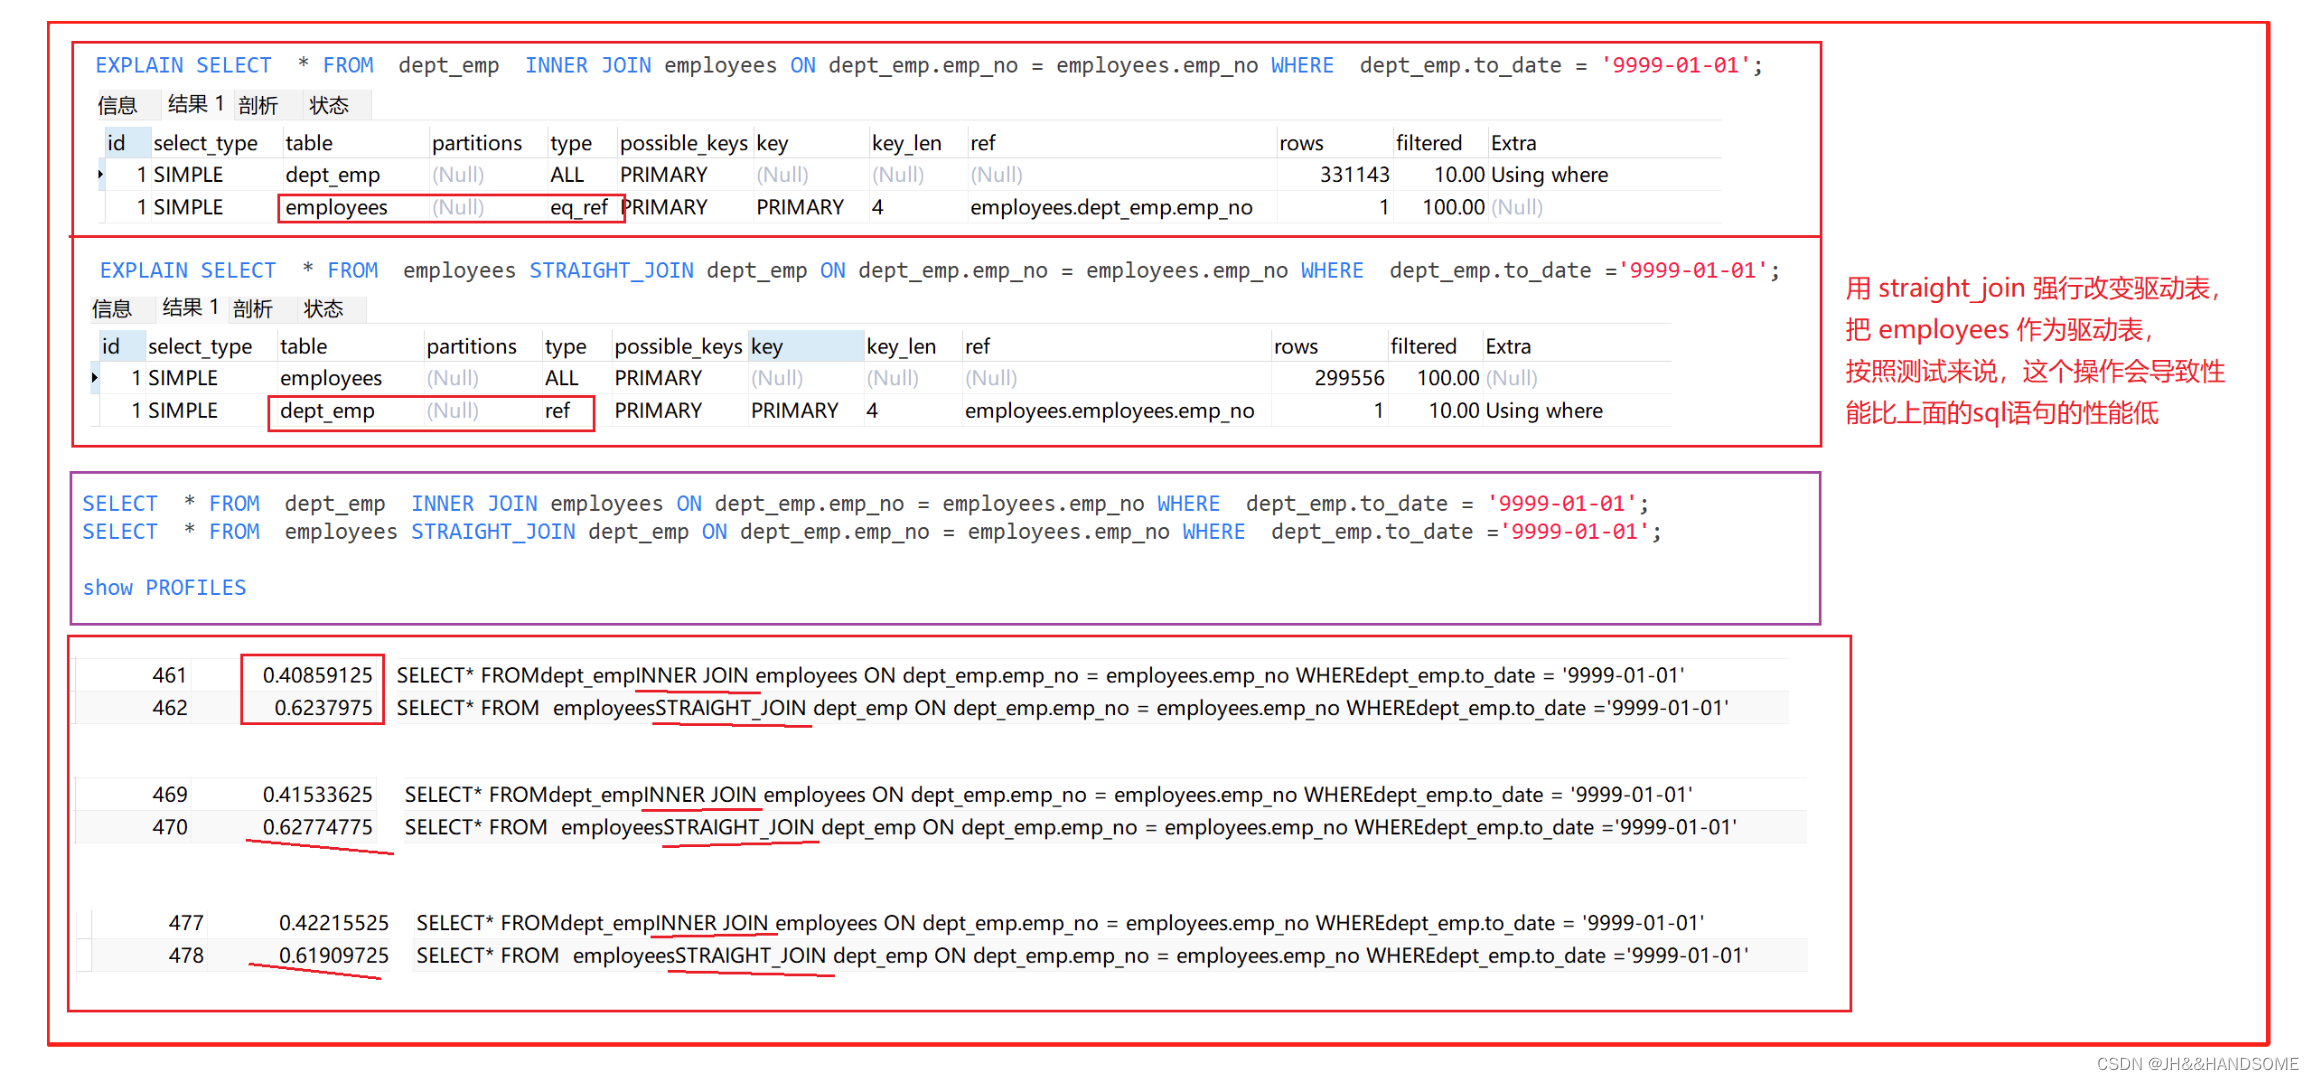Select the Using where cell in the first grid

point(1549,175)
